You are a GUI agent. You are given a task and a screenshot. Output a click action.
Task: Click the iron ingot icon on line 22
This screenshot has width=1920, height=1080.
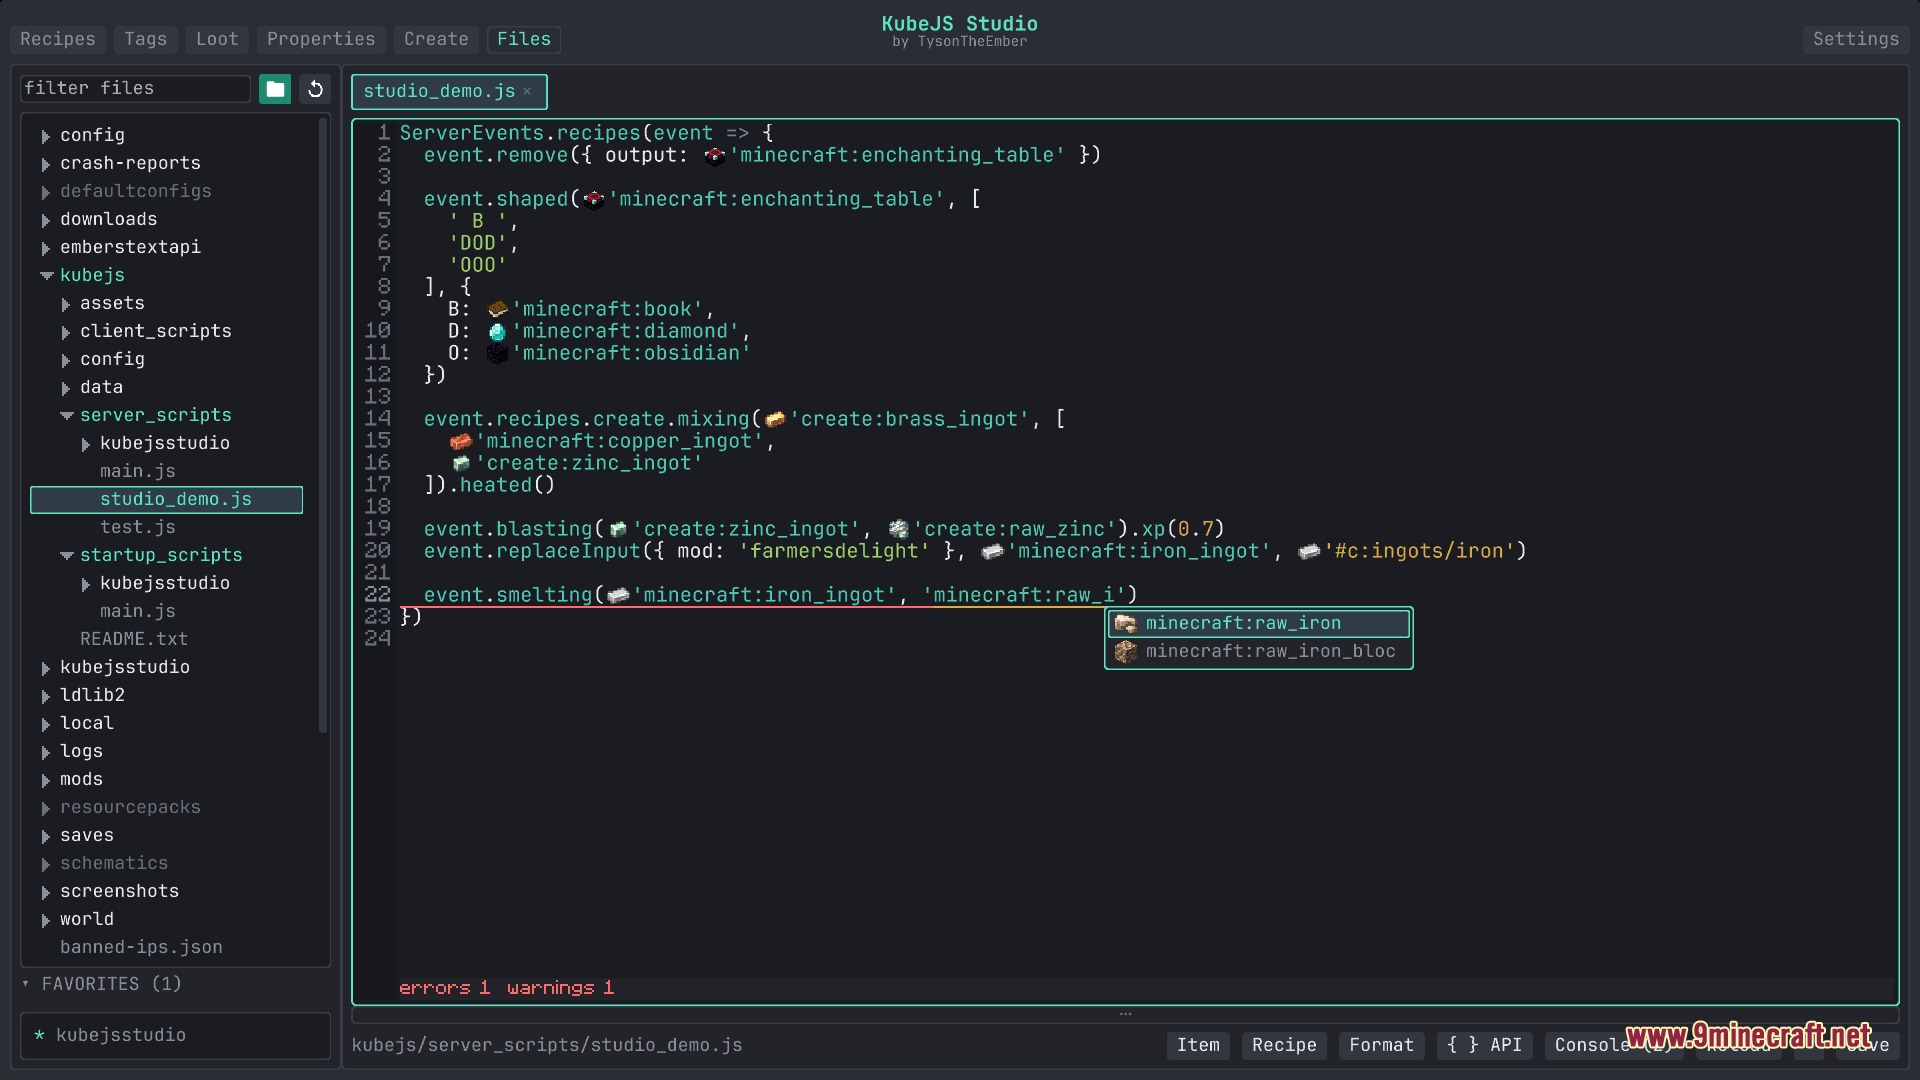point(618,595)
